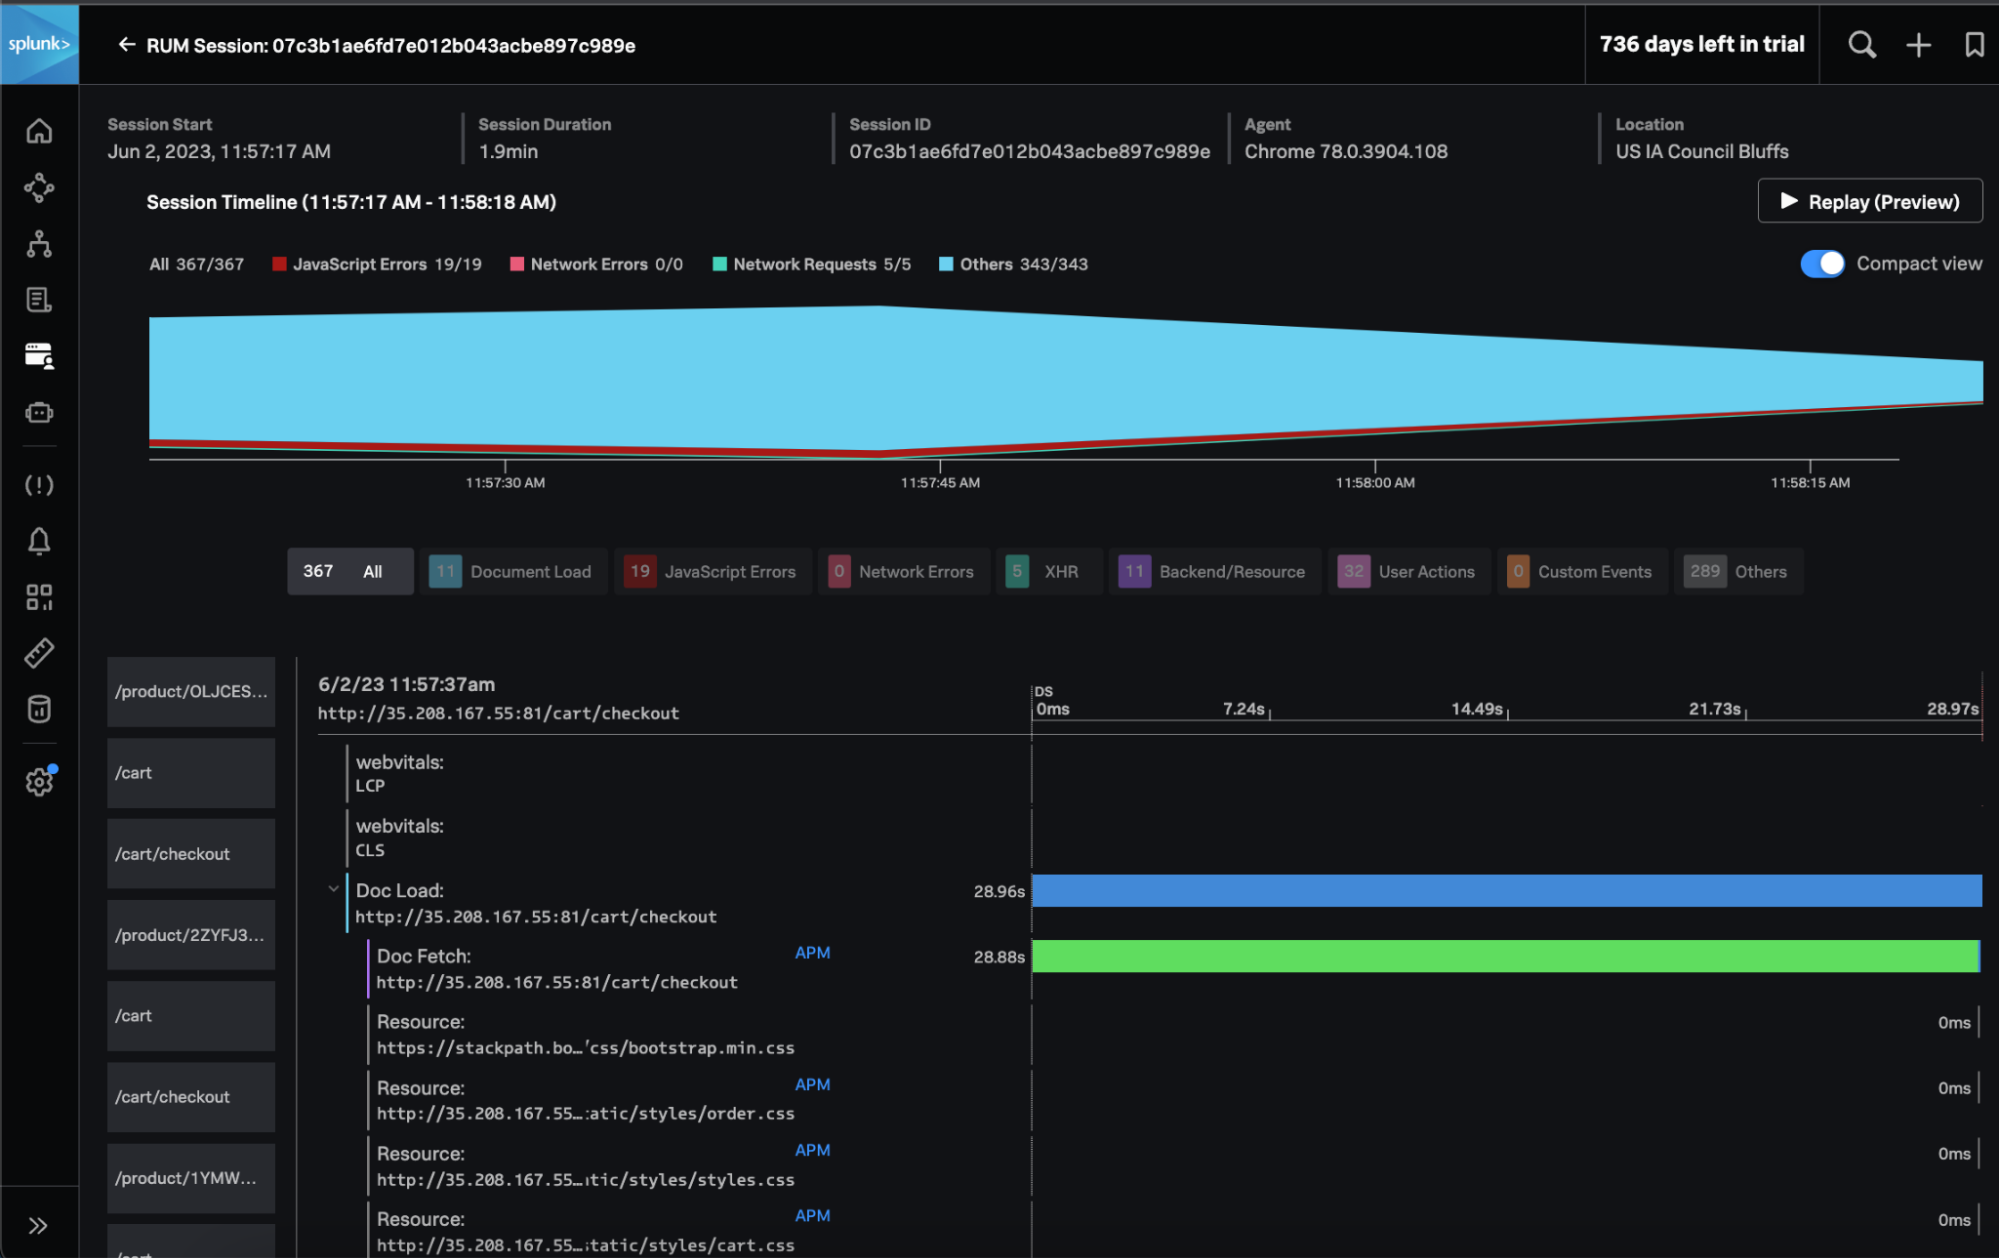Click the search magnifier icon
Image resolution: width=1999 pixels, height=1259 pixels.
click(1861, 44)
